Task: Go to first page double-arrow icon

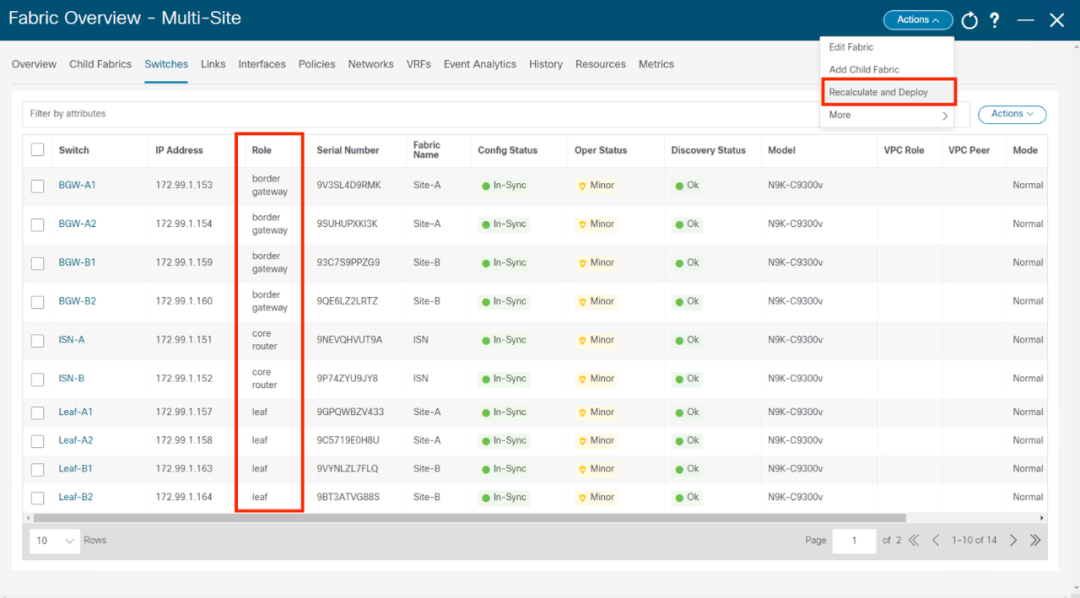Action: pos(914,540)
